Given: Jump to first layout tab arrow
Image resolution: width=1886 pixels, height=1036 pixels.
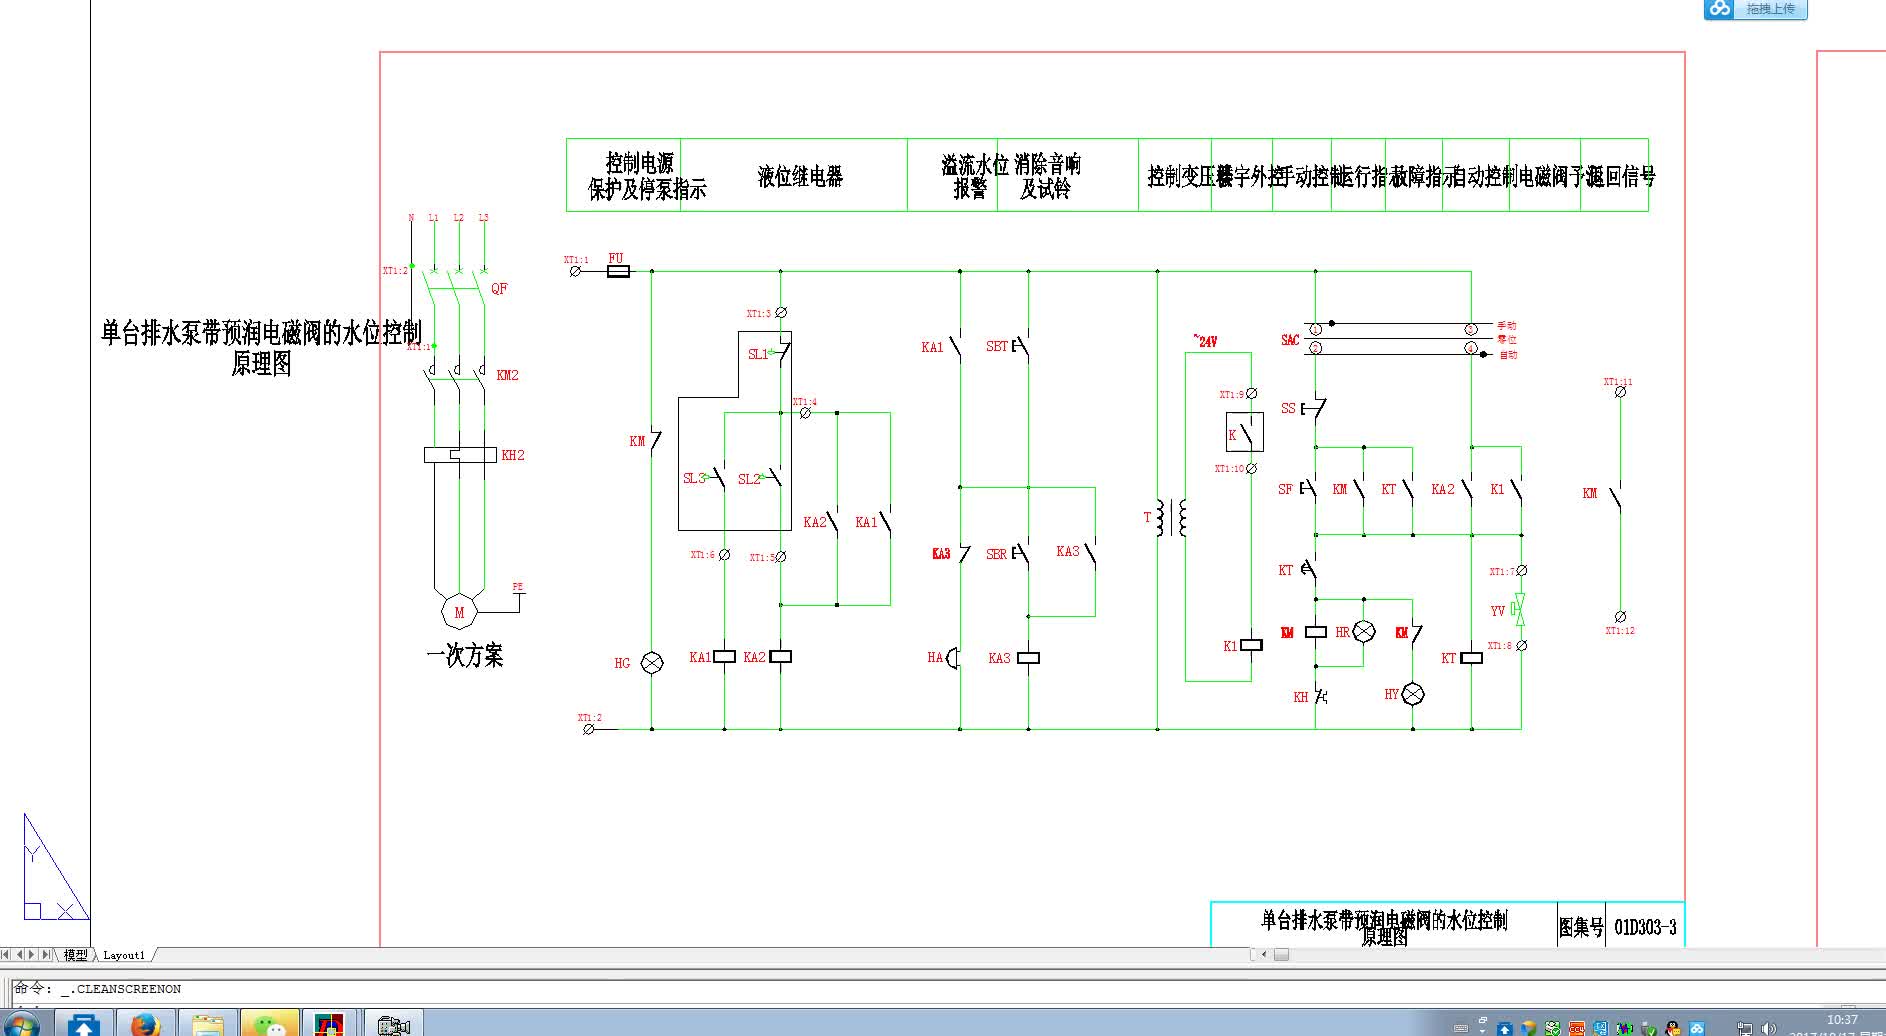Looking at the screenshot, I should [6, 955].
